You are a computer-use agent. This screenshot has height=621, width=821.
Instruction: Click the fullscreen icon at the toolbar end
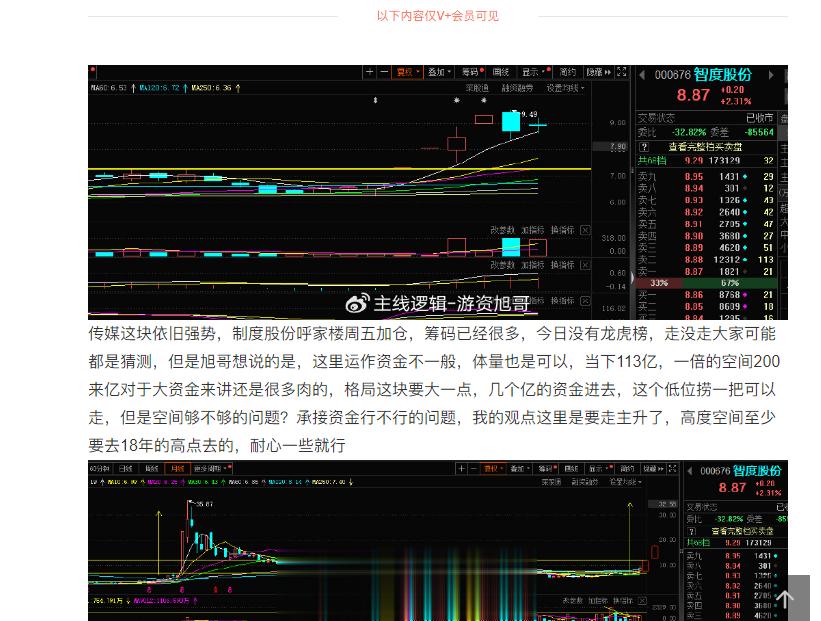coord(623,72)
